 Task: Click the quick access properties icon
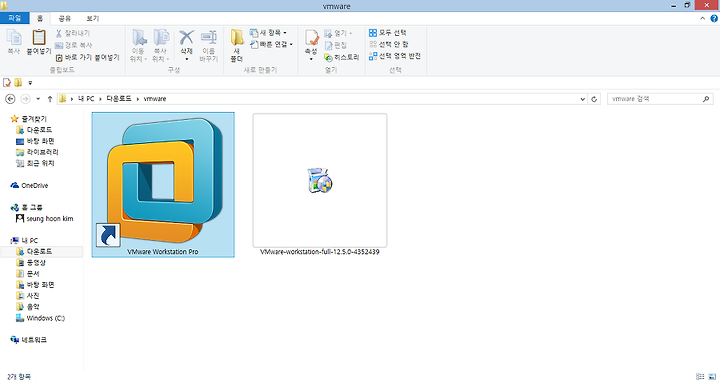coord(7,83)
